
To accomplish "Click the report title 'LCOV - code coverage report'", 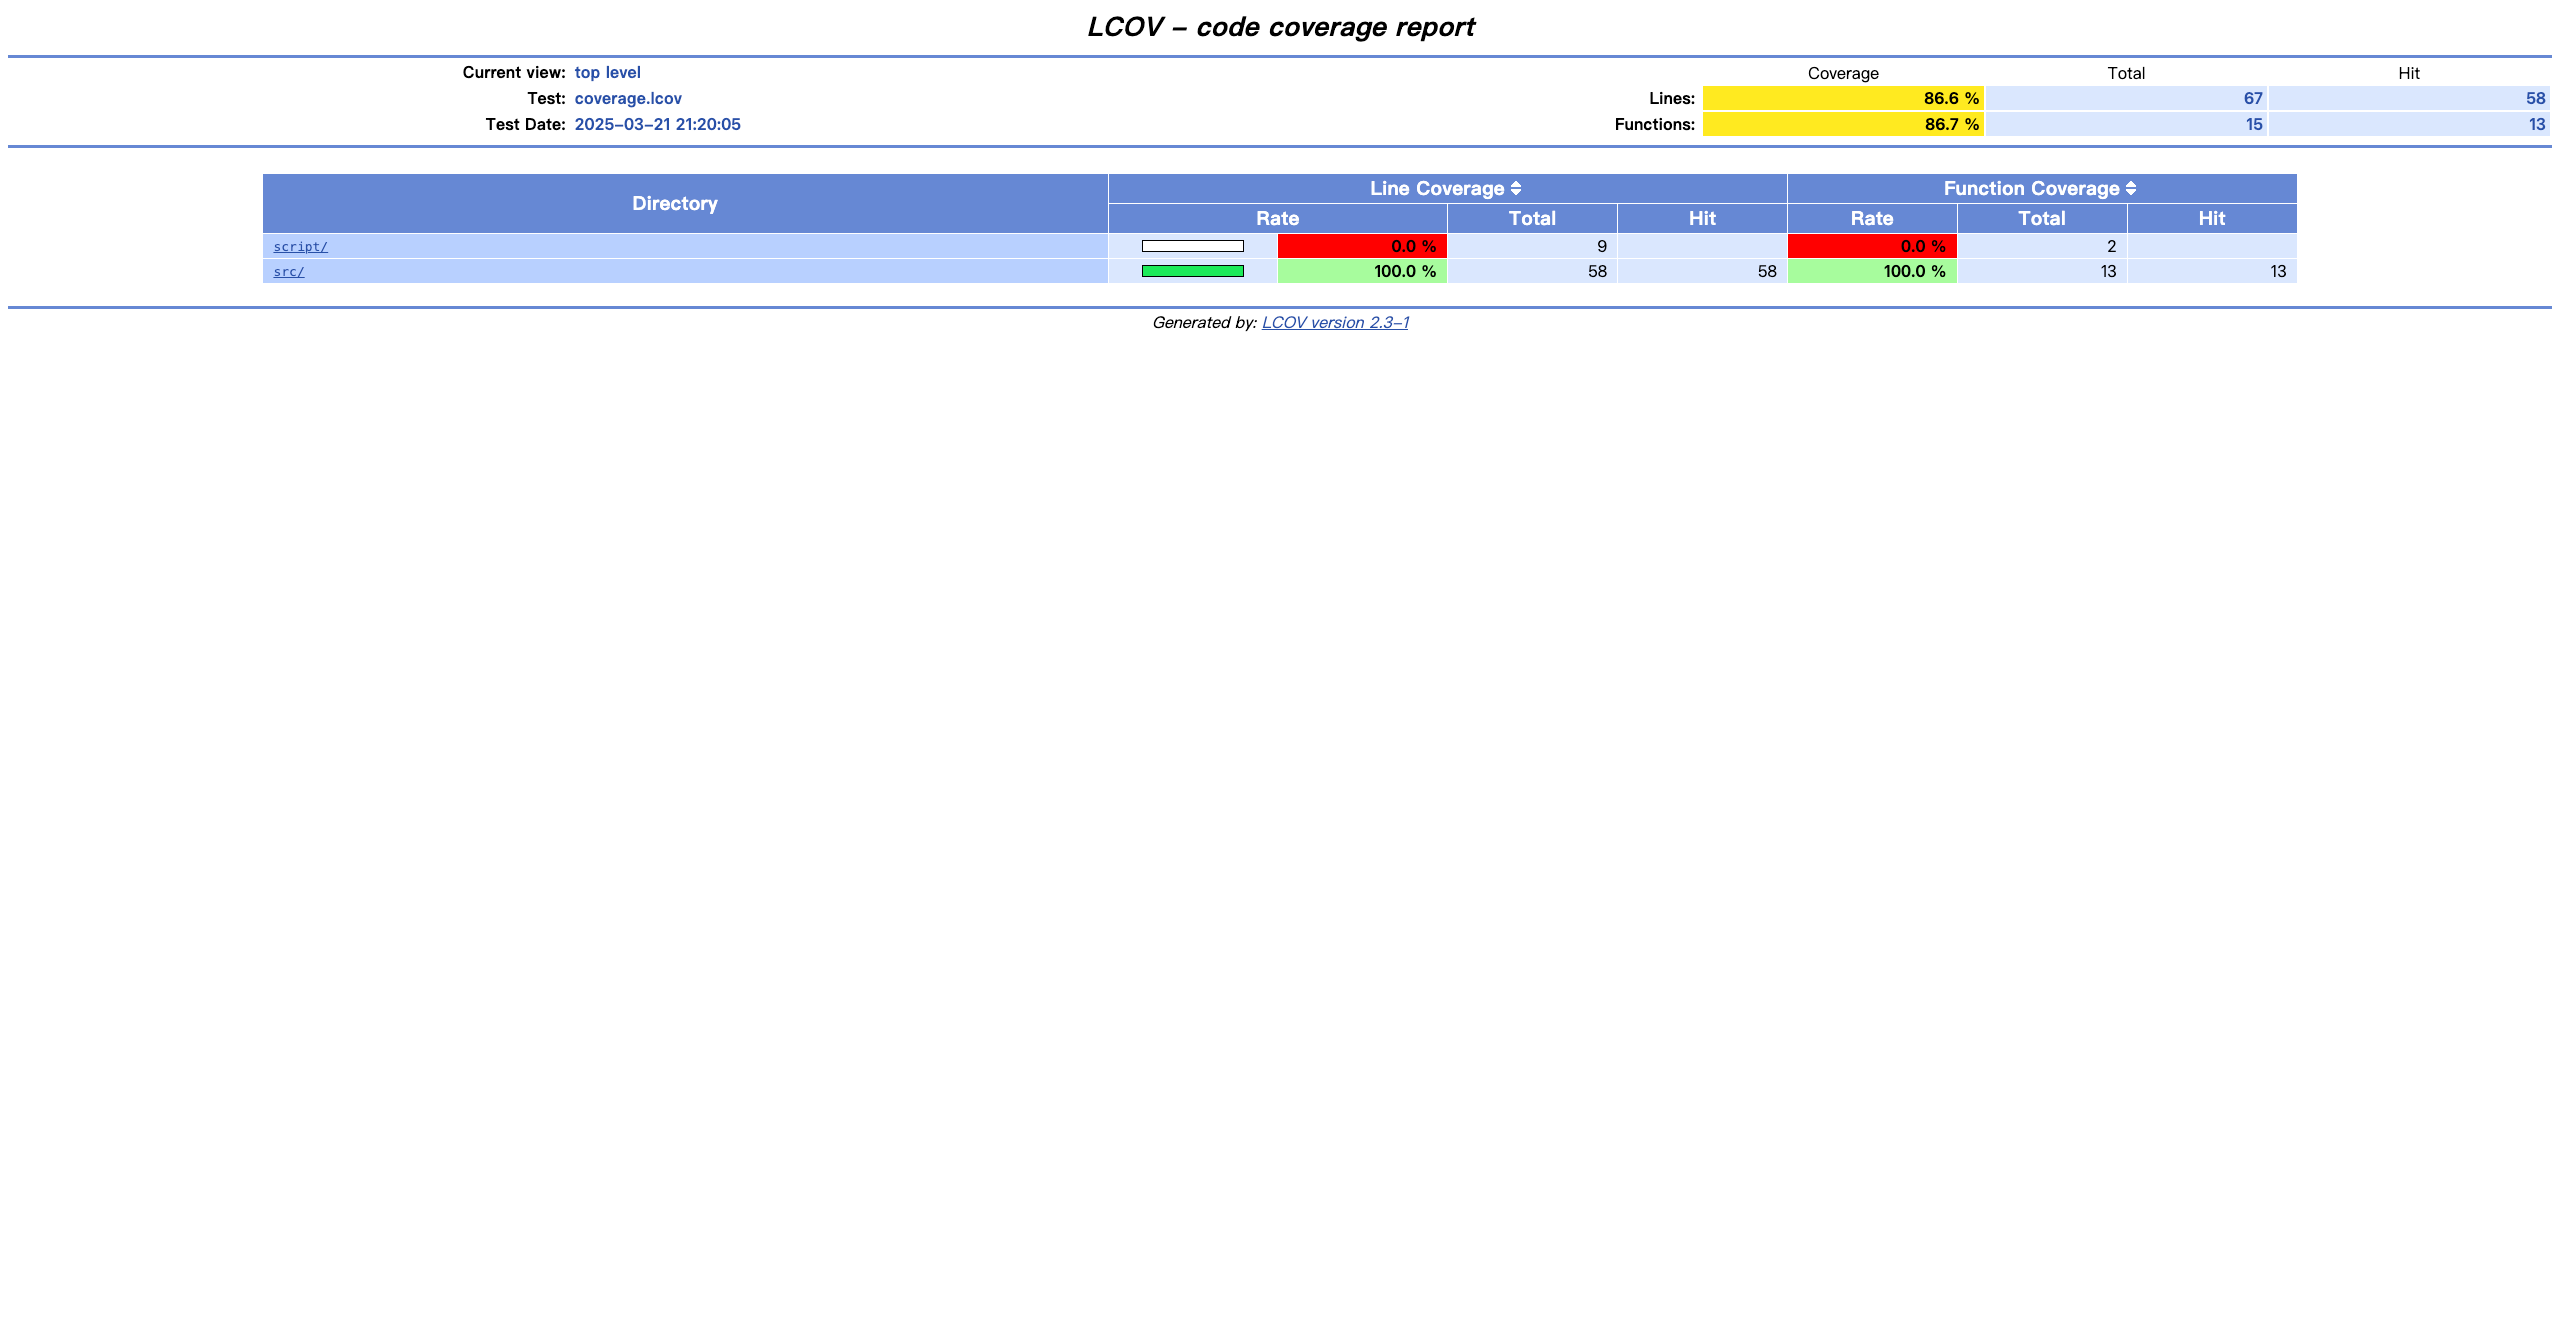I will [1280, 27].
